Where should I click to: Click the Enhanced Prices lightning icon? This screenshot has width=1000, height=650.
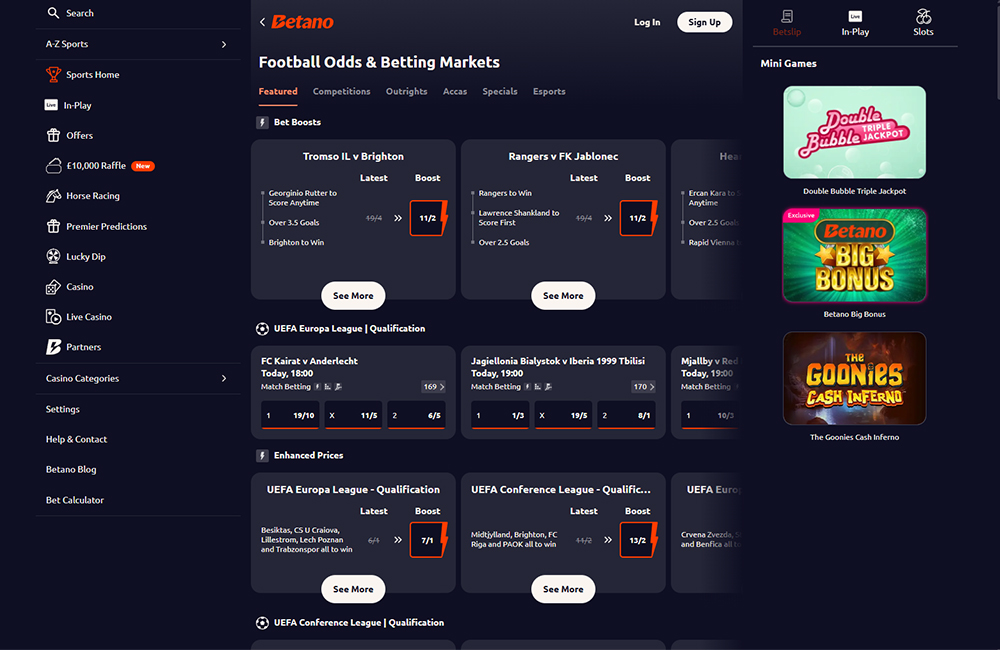[262, 455]
